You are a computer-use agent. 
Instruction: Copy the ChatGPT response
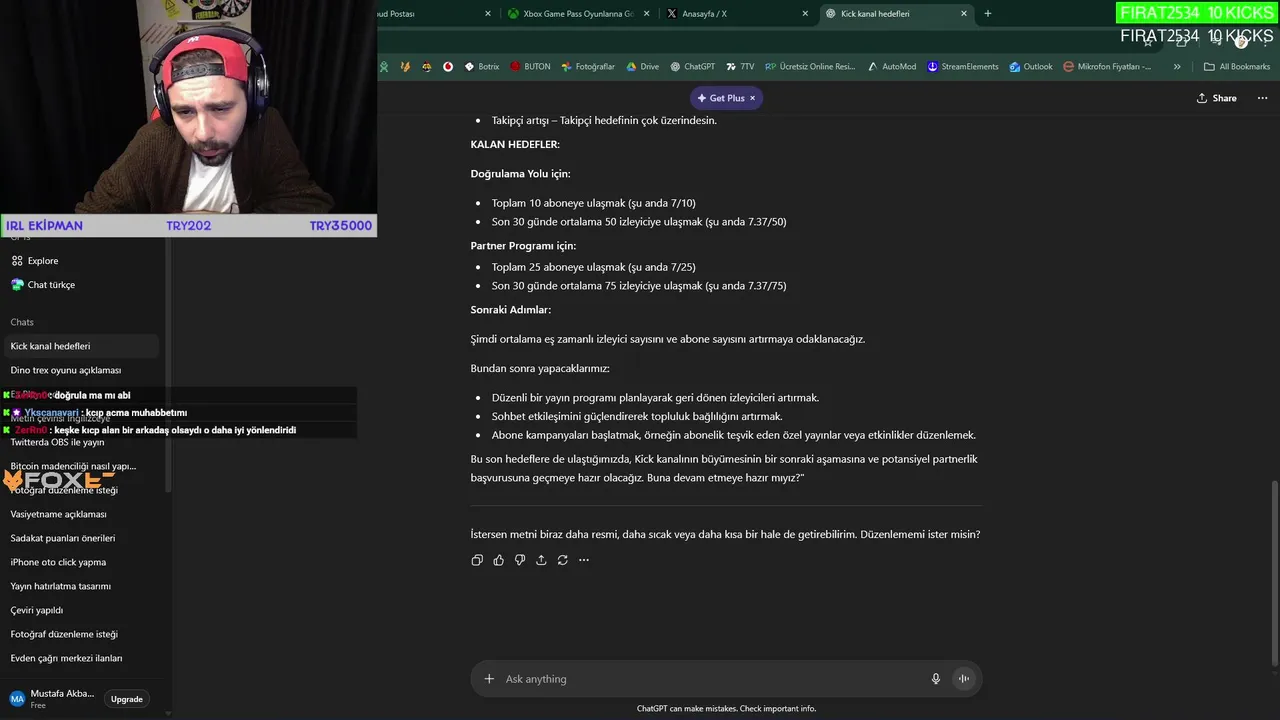[477, 560]
